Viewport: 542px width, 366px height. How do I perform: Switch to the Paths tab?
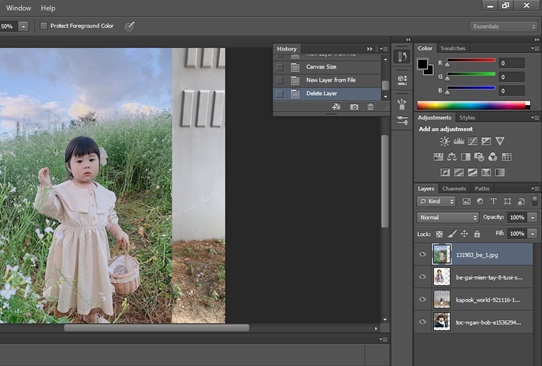click(482, 189)
